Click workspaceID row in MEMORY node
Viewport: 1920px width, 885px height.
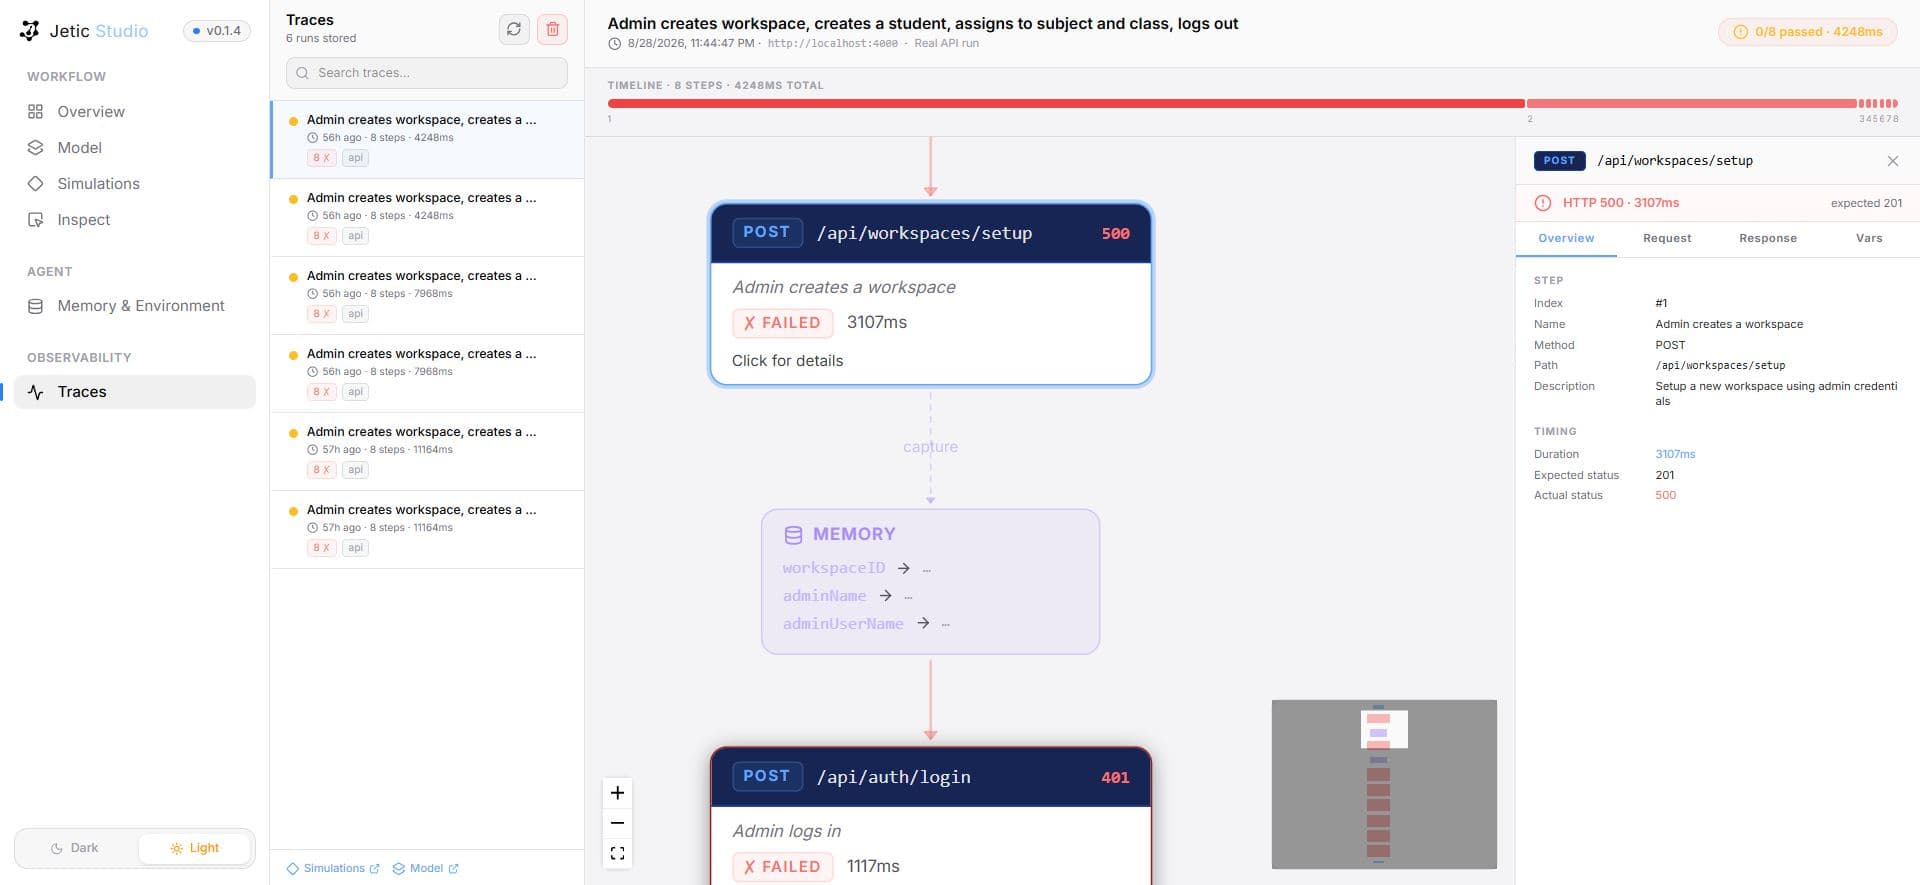tap(857, 568)
